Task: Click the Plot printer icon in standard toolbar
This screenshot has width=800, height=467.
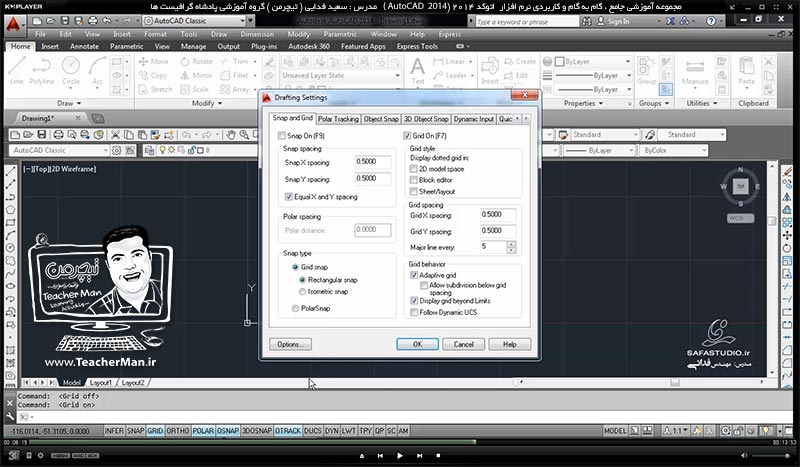Action: pyautogui.click(x=58, y=135)
